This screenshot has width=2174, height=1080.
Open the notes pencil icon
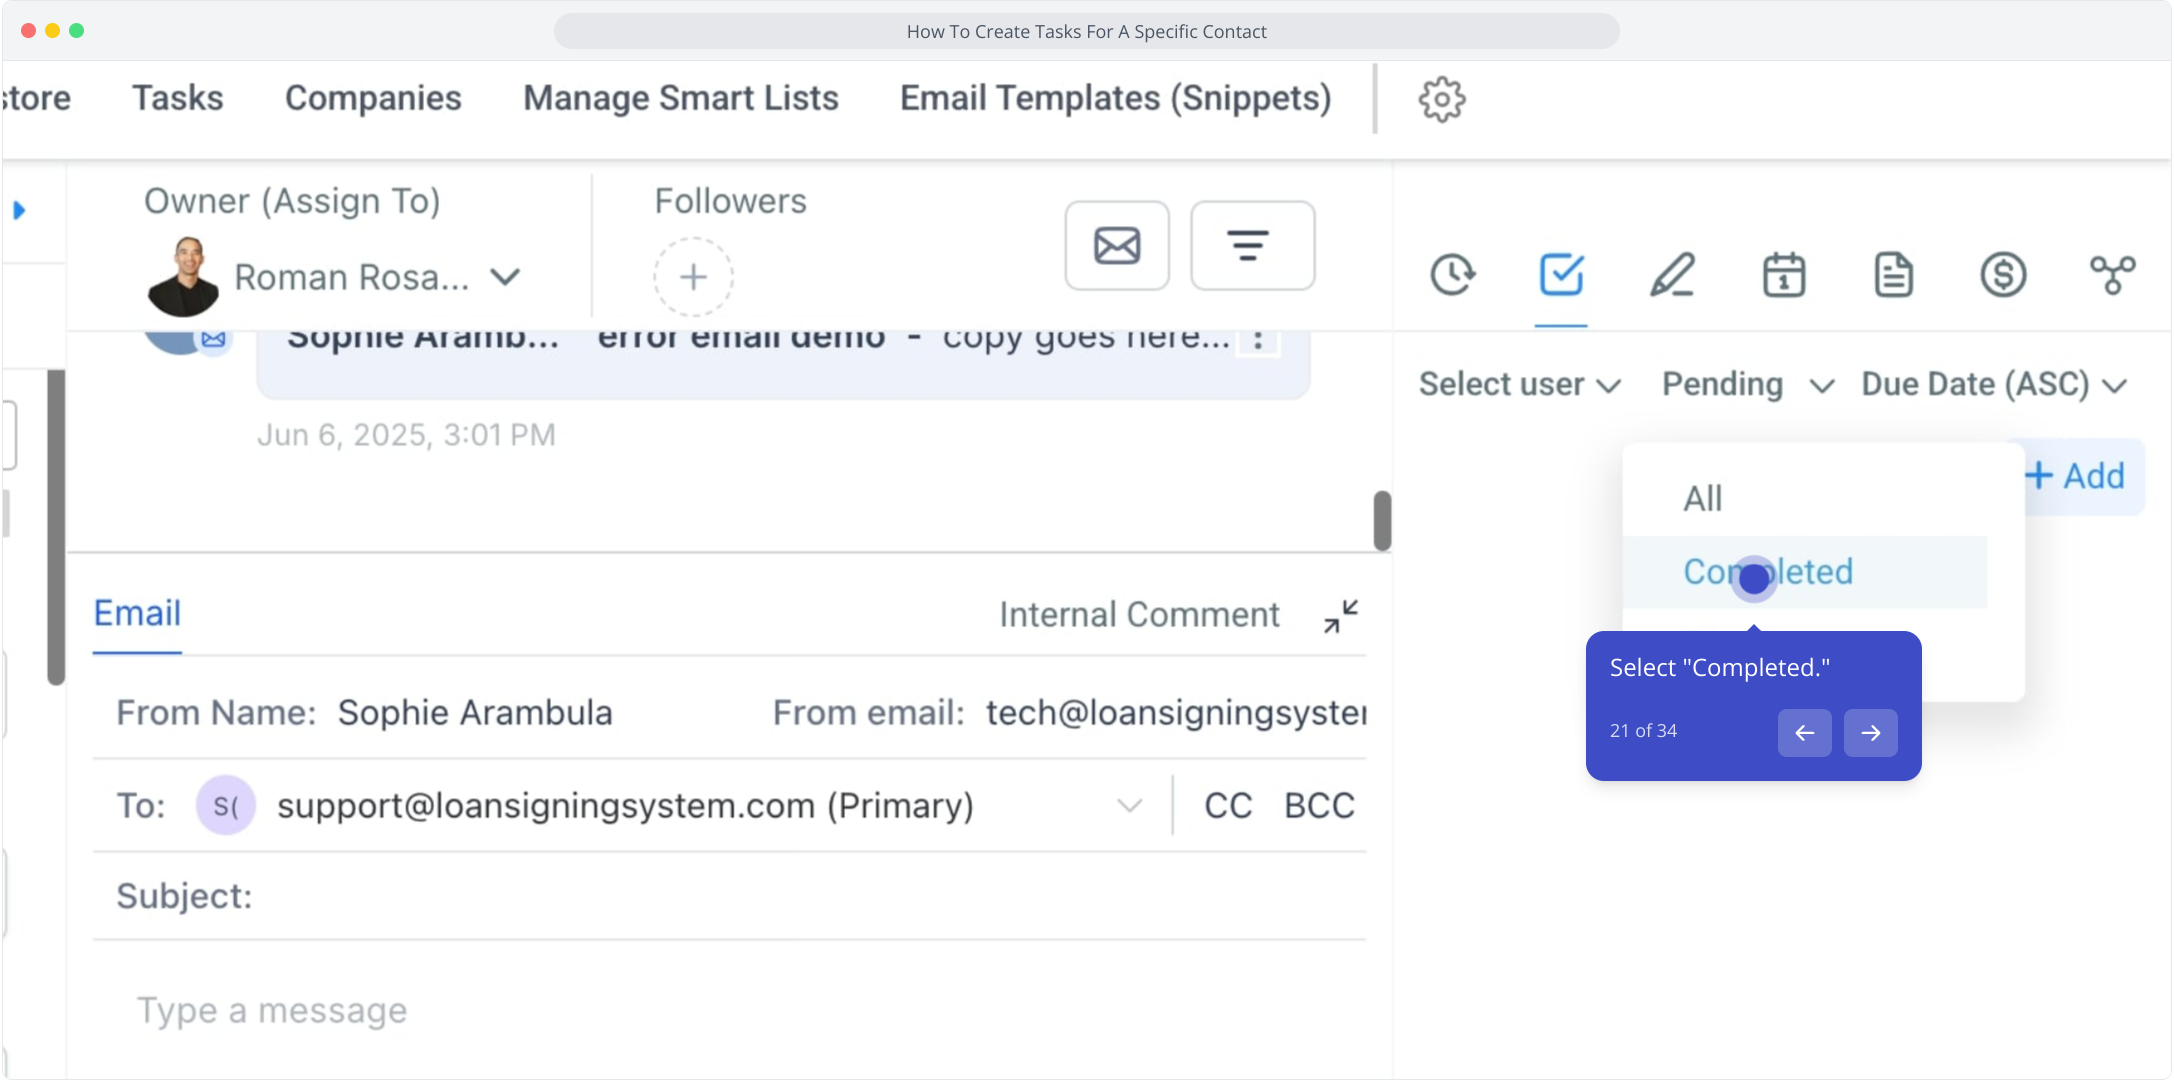pyautogui.click(x=1672, y=275)
